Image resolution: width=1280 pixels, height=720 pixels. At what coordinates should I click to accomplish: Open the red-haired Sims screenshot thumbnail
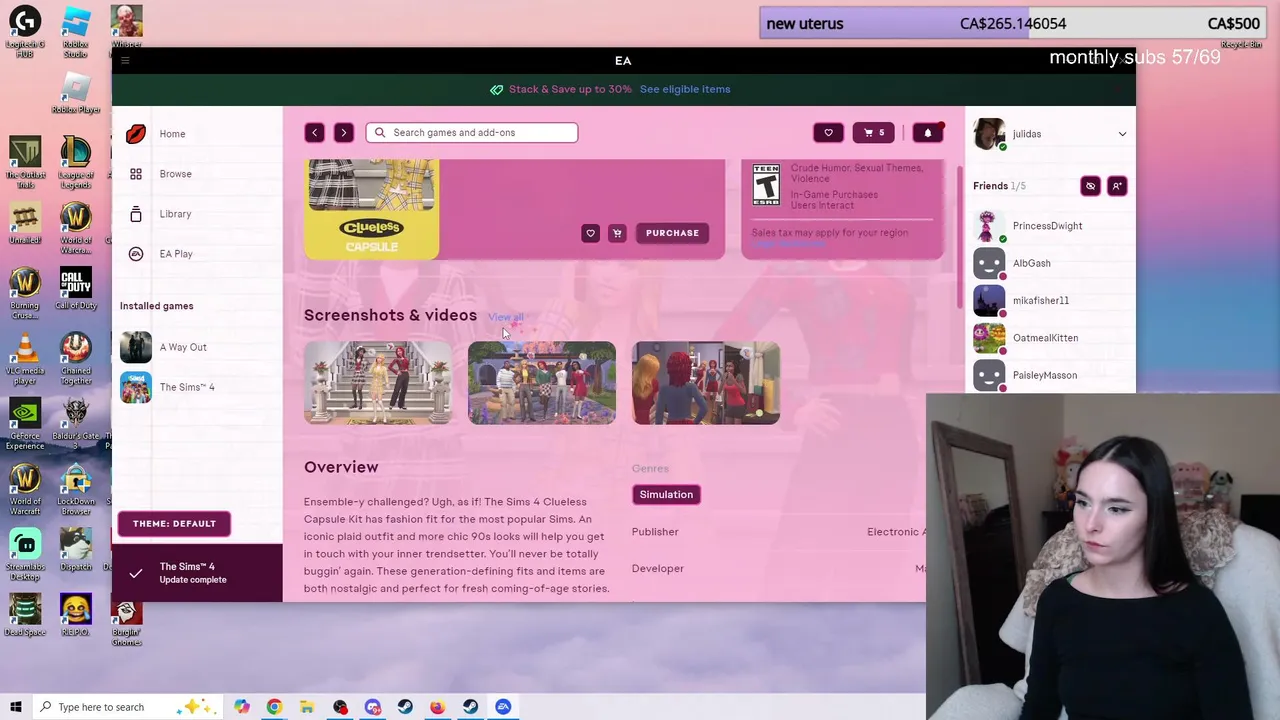point(706,383)
